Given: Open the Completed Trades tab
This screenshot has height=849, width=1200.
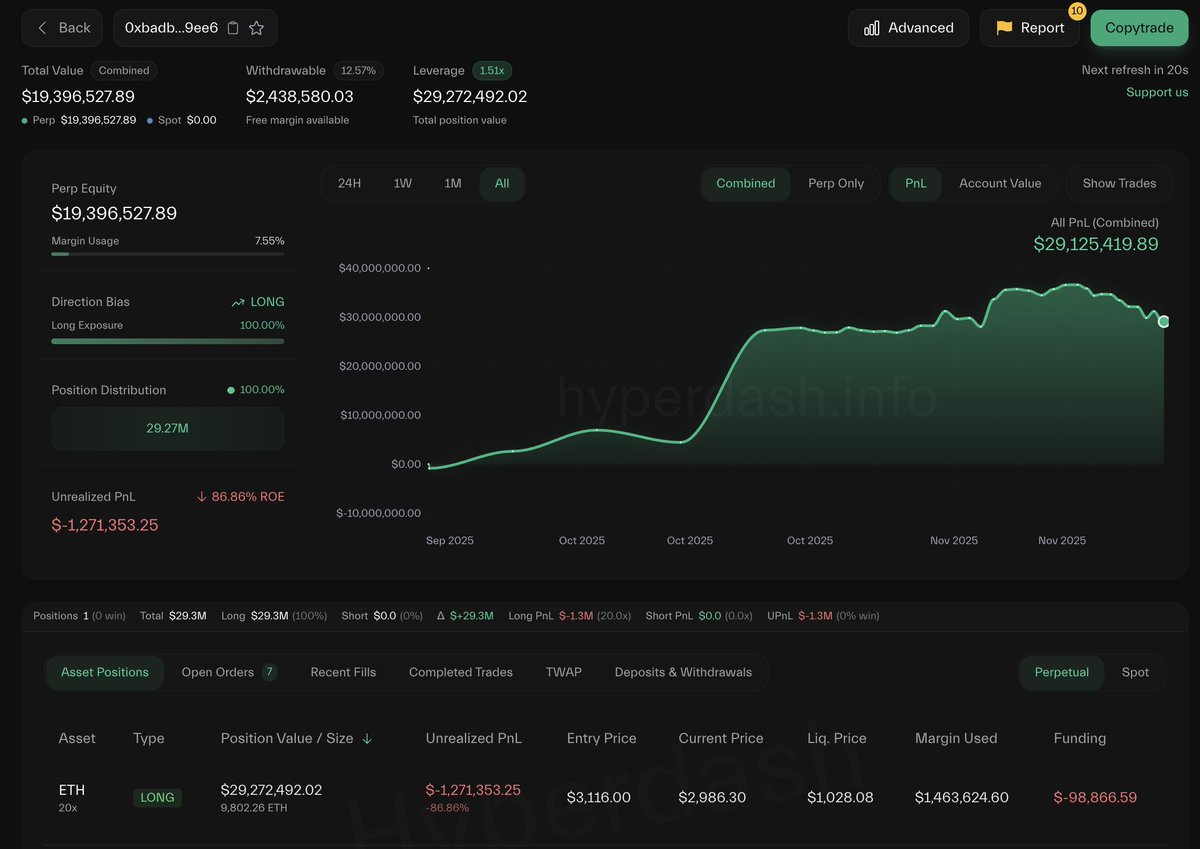Looking at the screenshot, I should click(461, 672).
